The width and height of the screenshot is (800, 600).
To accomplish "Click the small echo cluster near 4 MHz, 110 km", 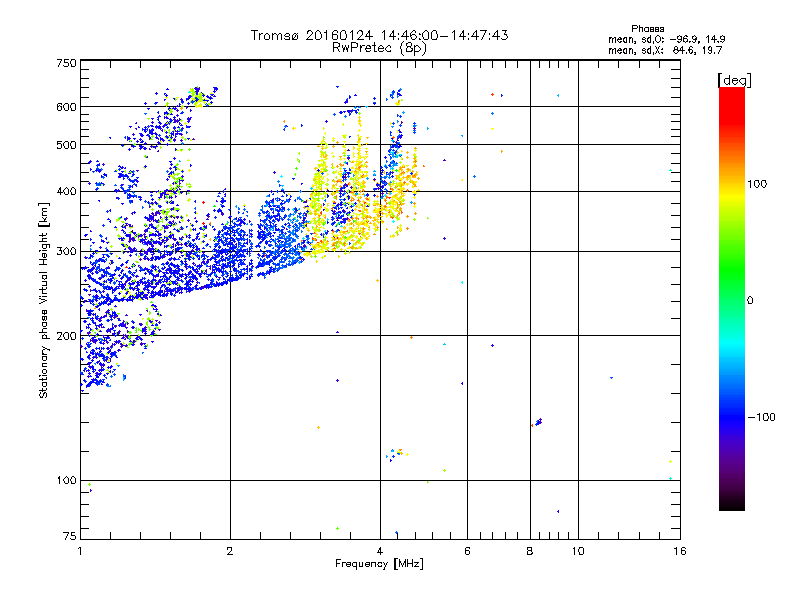I will pyautogui.click(x=397, y=454).
